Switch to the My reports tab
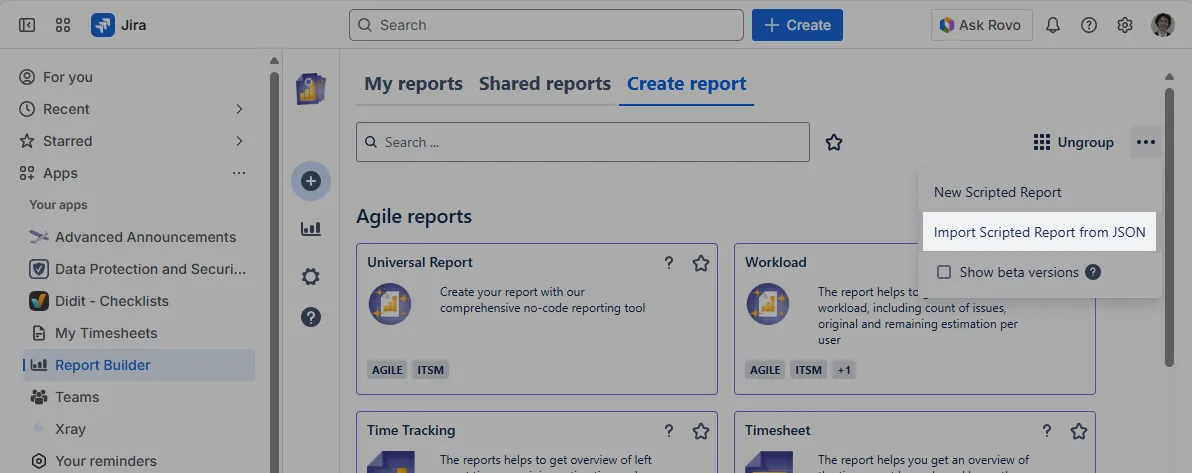The image size is (1192, 473). (414, 84)
